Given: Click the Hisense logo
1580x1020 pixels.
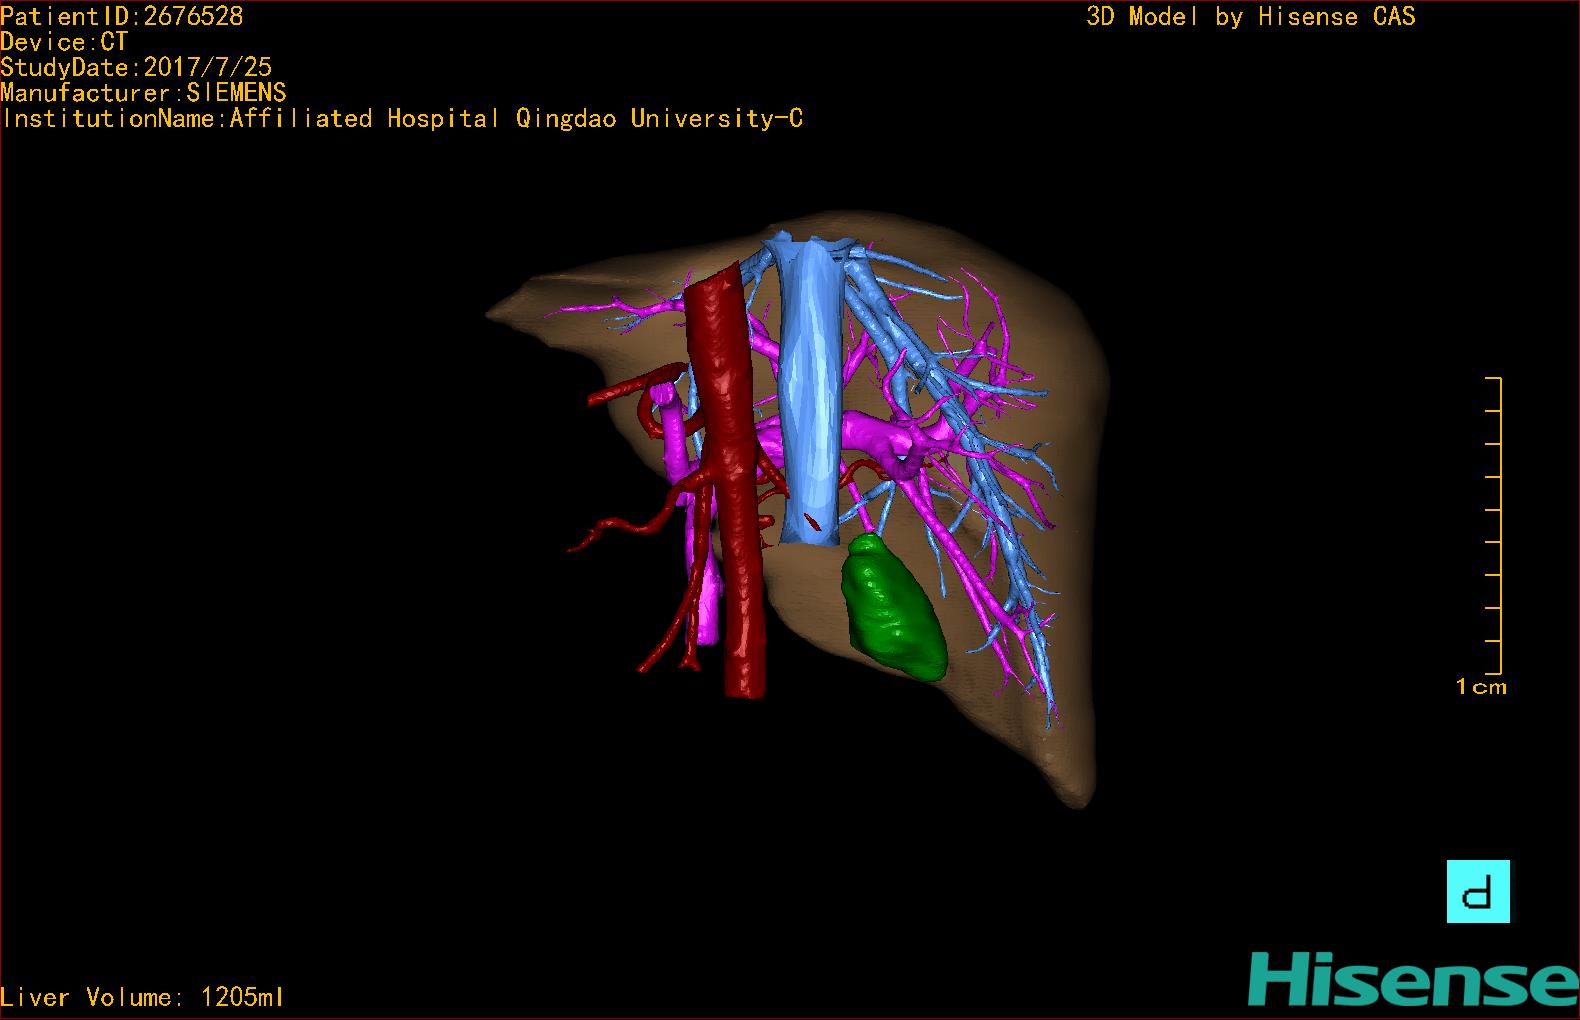Looking at the screenshot, I should [1412, 980].
